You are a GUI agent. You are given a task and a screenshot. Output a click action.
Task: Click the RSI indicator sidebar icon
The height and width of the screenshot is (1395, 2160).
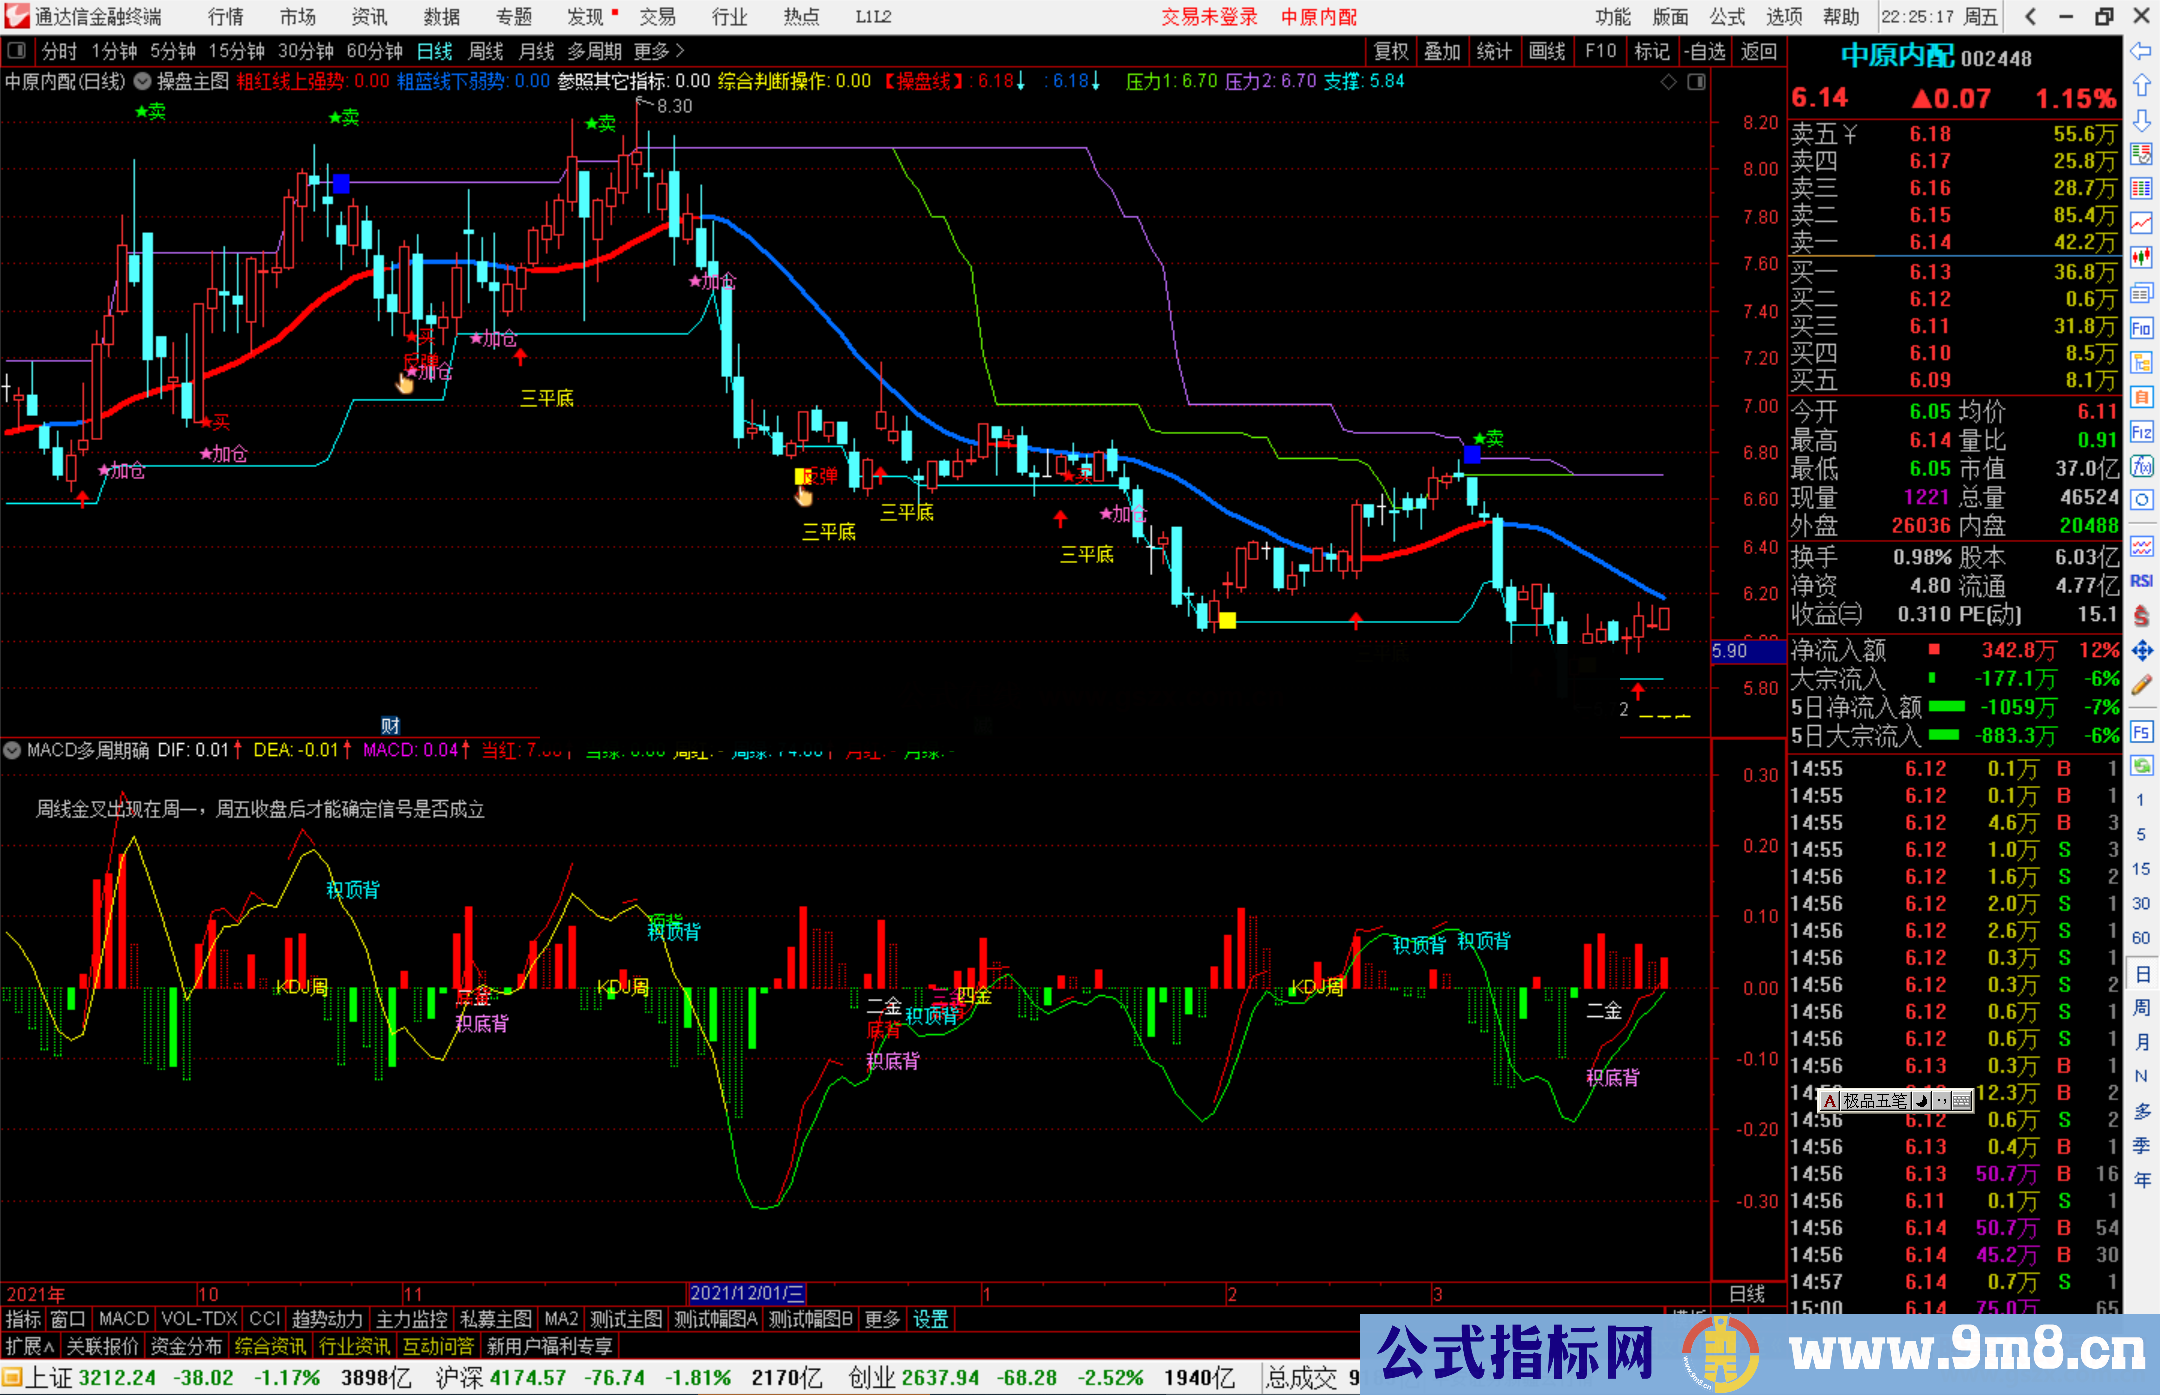tap(2141, 581)
